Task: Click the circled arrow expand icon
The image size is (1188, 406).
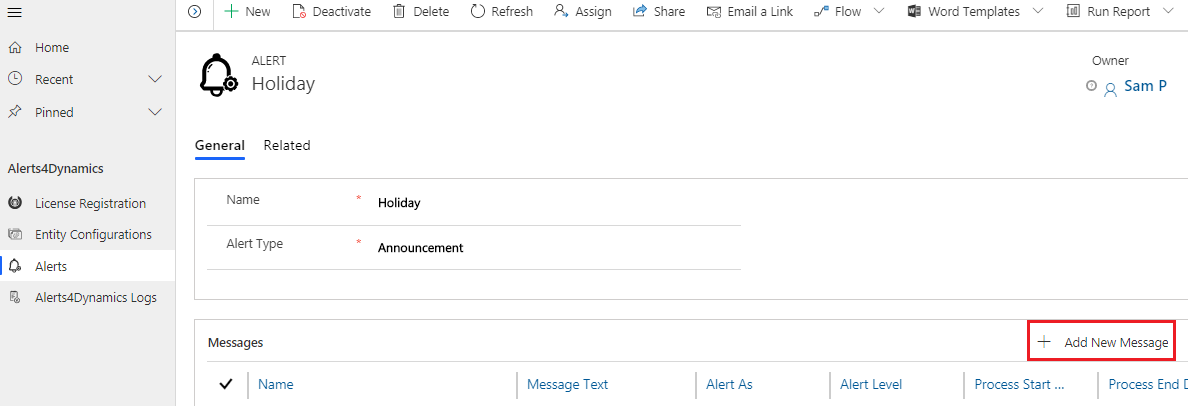Action: (x=195, y=11)
